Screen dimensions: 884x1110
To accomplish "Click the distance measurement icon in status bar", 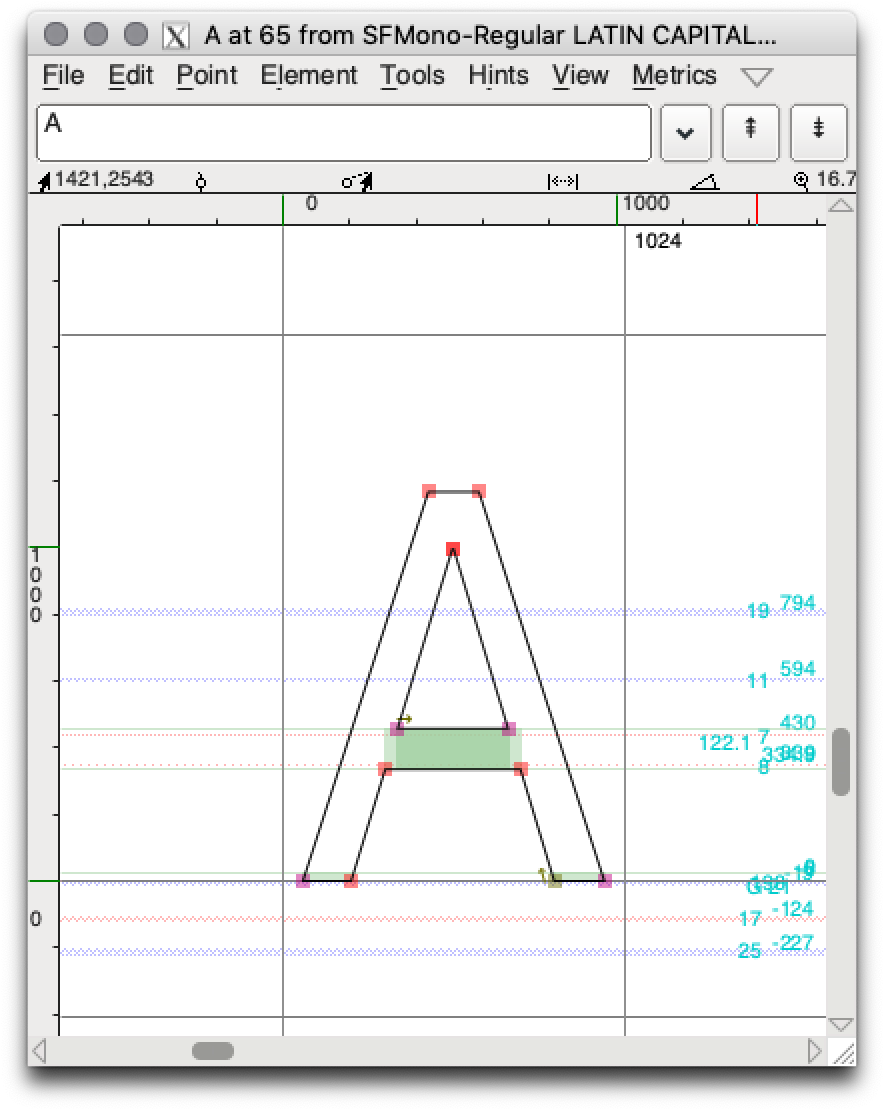I will tap(563, 181).
